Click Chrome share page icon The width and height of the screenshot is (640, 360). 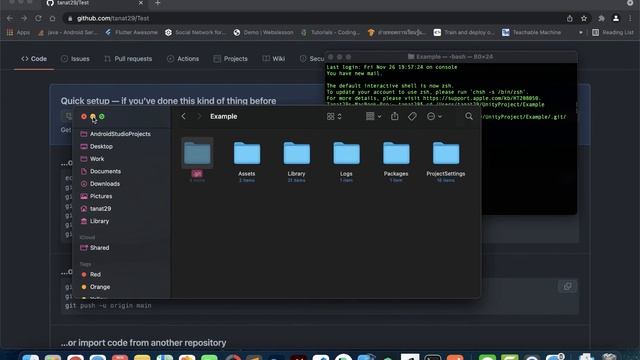pyautogui.click(x=569, y=18)
